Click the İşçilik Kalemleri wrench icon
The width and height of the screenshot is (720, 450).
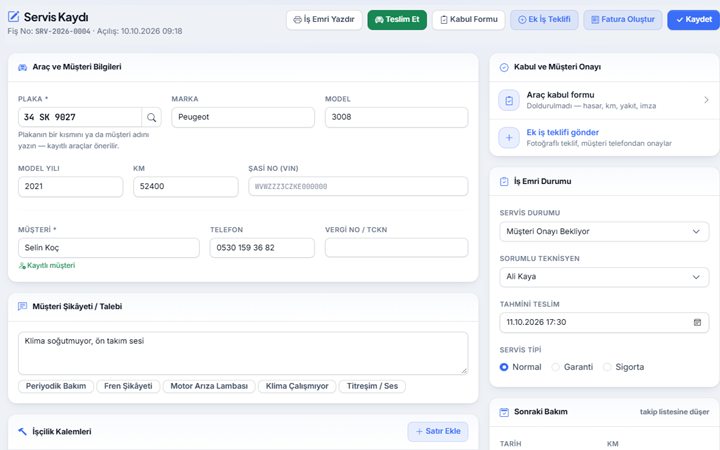pos(22,432)
